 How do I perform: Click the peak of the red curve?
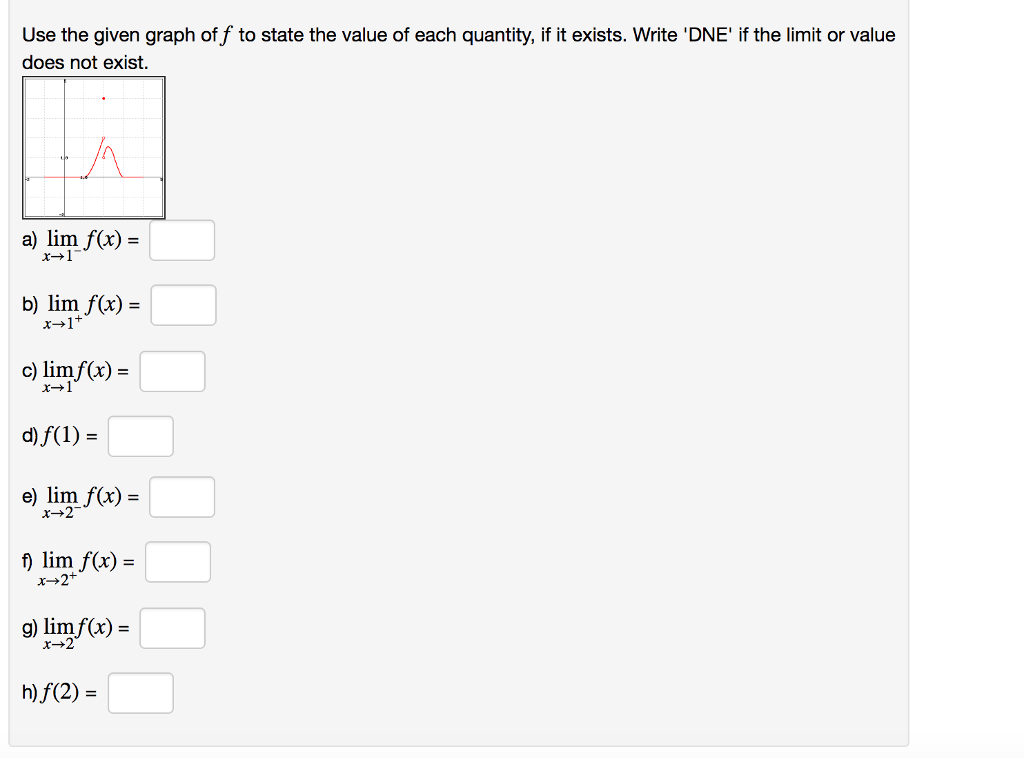pyautogui.click(x=108, y=147)
